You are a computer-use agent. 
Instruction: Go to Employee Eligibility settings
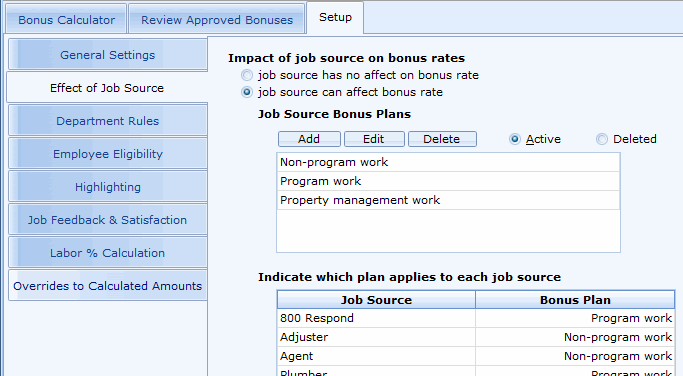(108, 154)
